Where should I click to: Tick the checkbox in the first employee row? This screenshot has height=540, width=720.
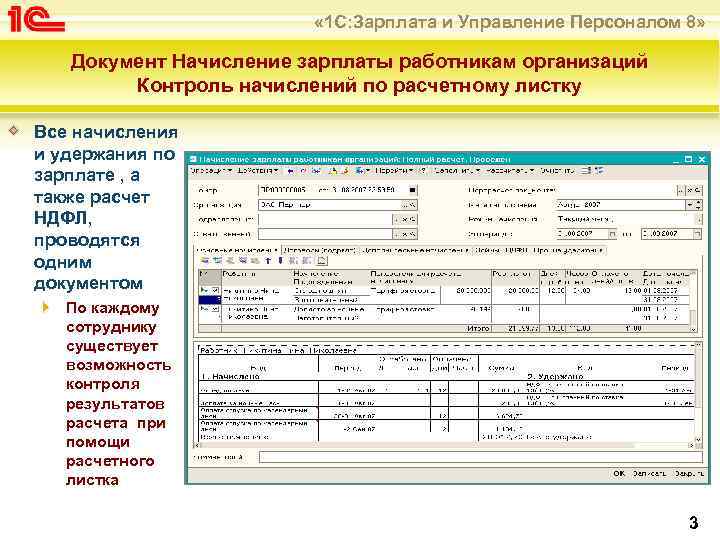(x=215, y=291)
